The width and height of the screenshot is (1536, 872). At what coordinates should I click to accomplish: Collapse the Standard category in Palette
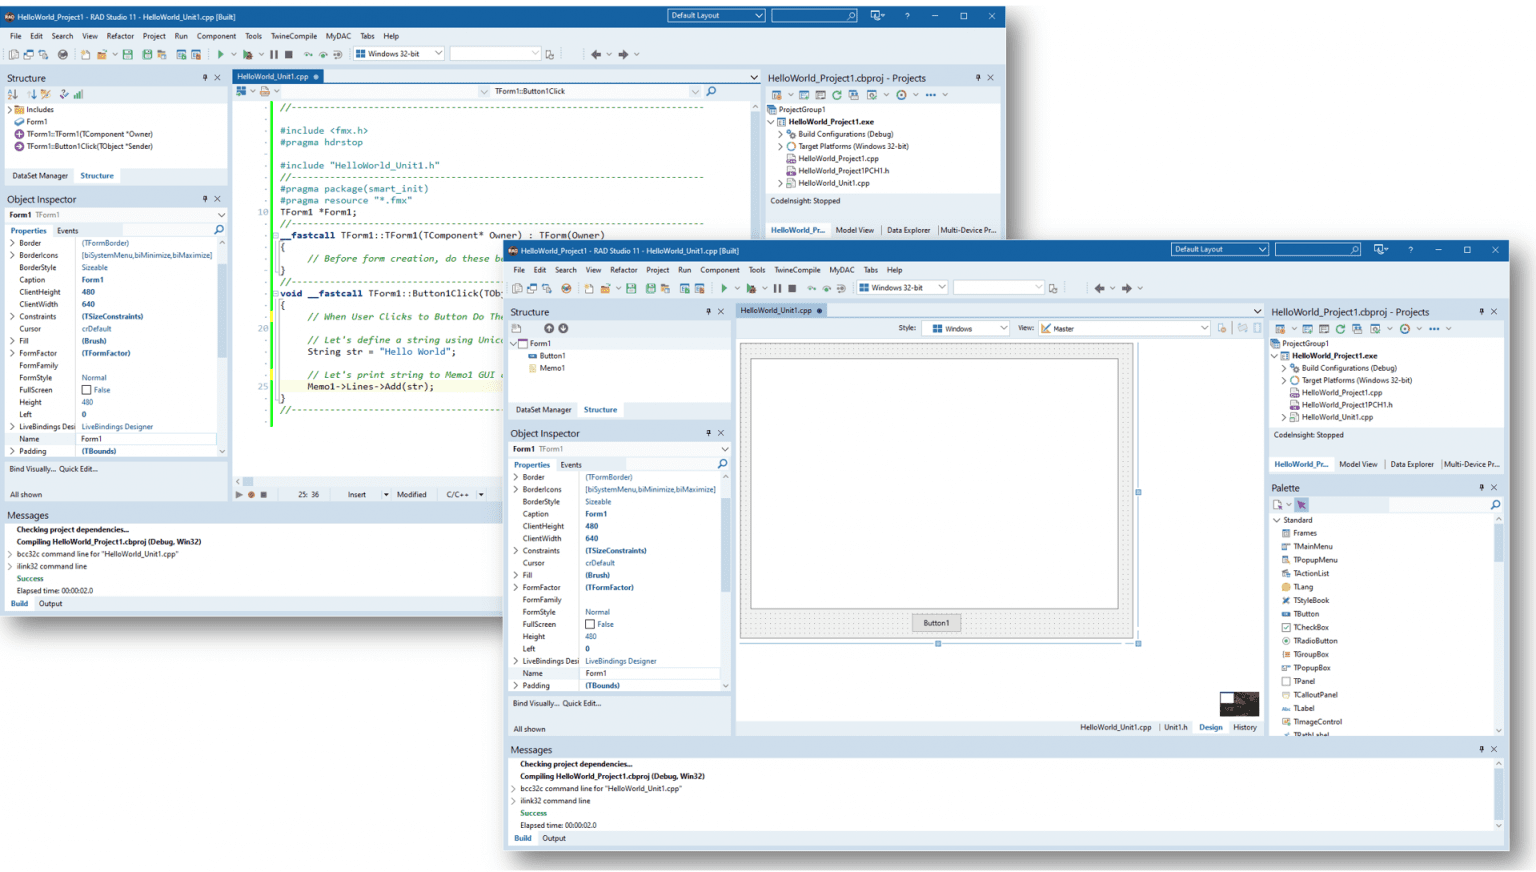tap(1277, 520)
